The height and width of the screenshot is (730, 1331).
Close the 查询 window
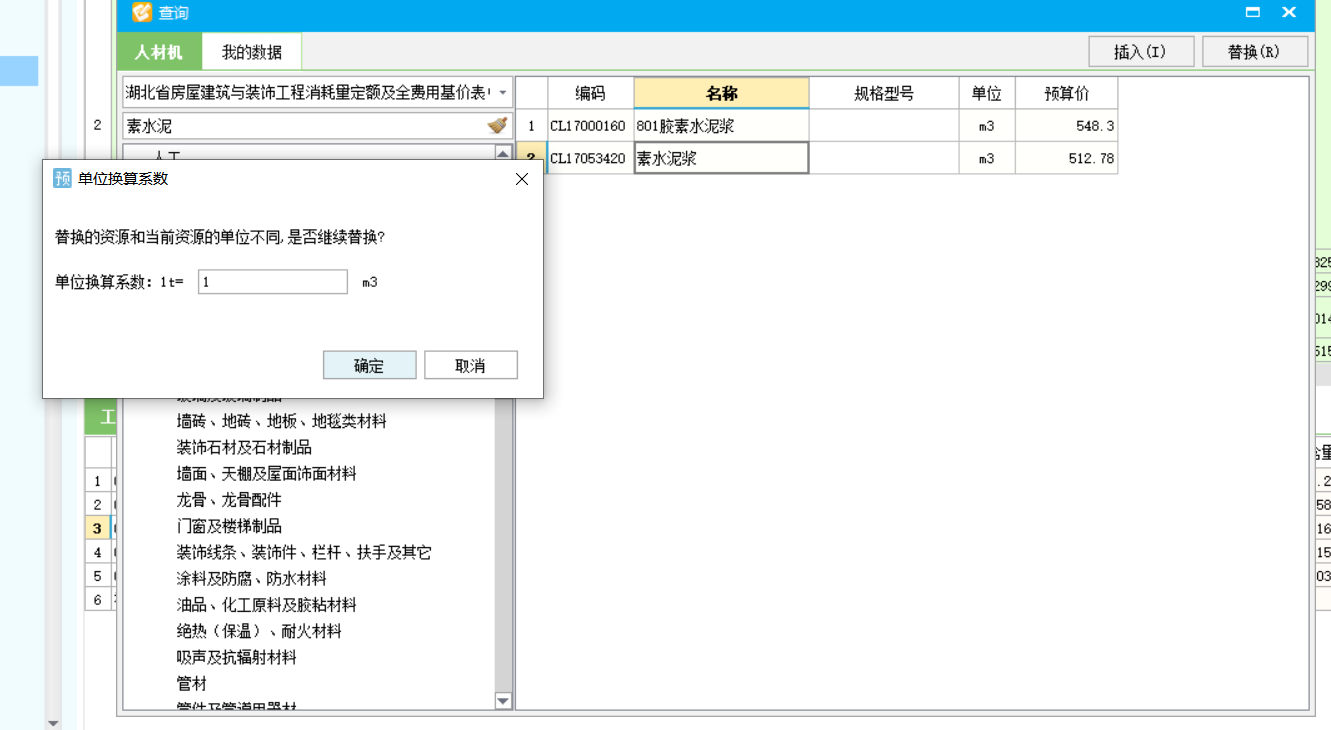coord(1289,13)
